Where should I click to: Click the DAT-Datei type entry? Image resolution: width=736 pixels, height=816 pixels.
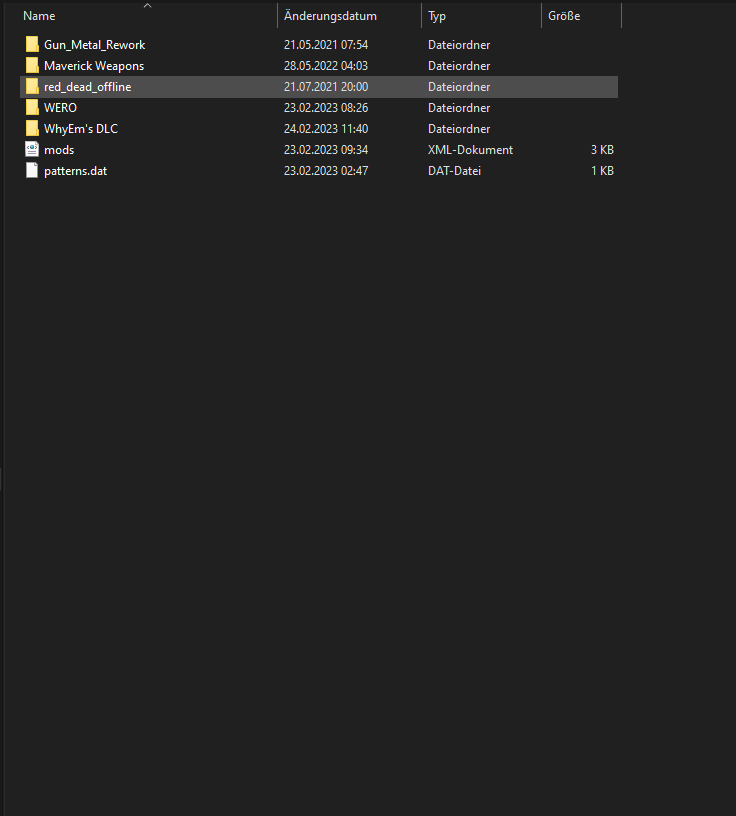[x=455, y=171]
